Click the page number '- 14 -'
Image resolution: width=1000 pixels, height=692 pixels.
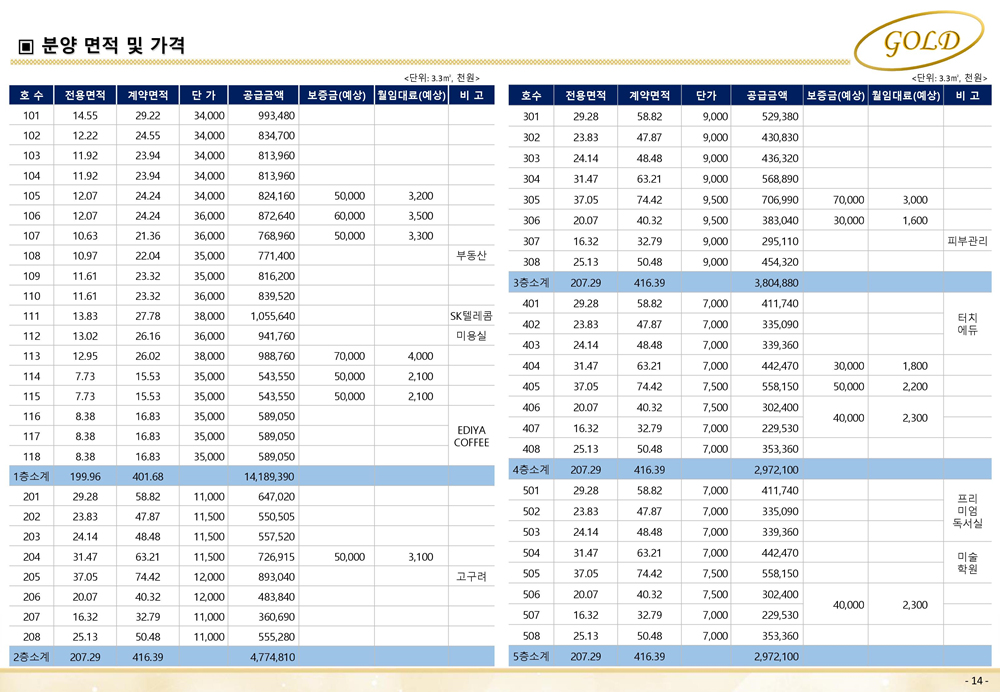point(976,681)
